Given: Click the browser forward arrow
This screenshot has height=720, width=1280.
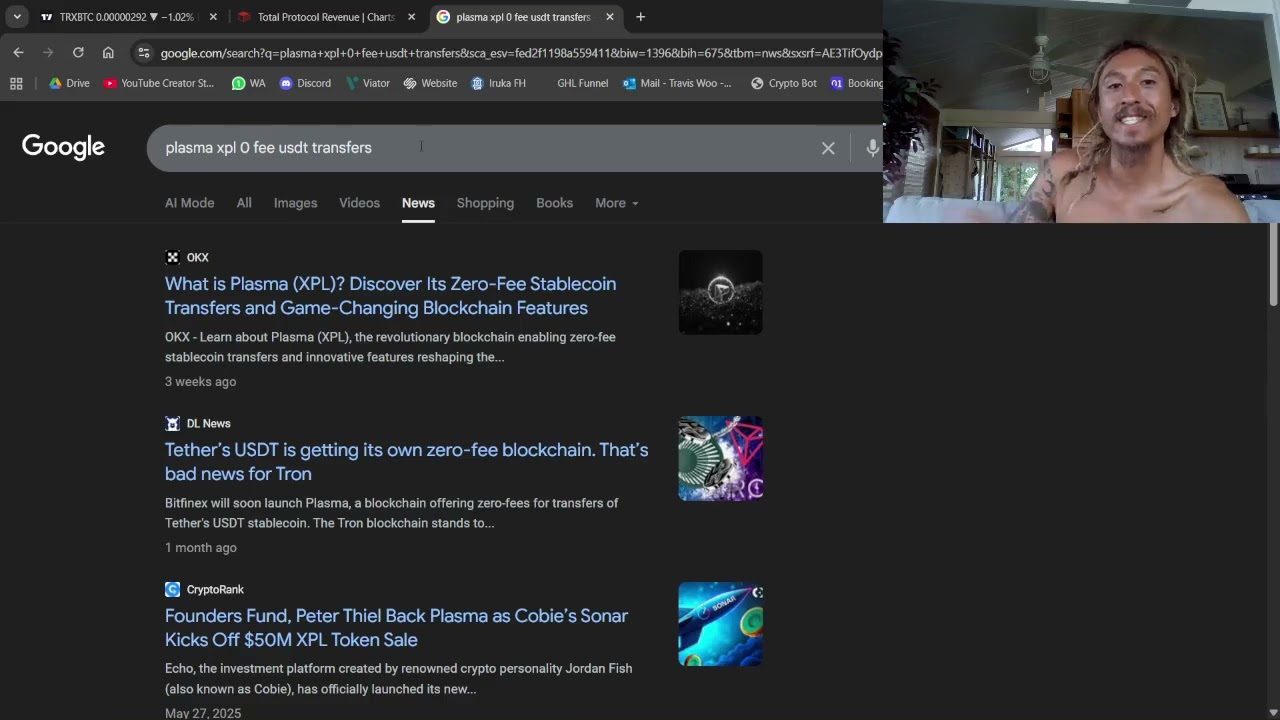Looking at the screenshot, I should click(x=48, y=52).
